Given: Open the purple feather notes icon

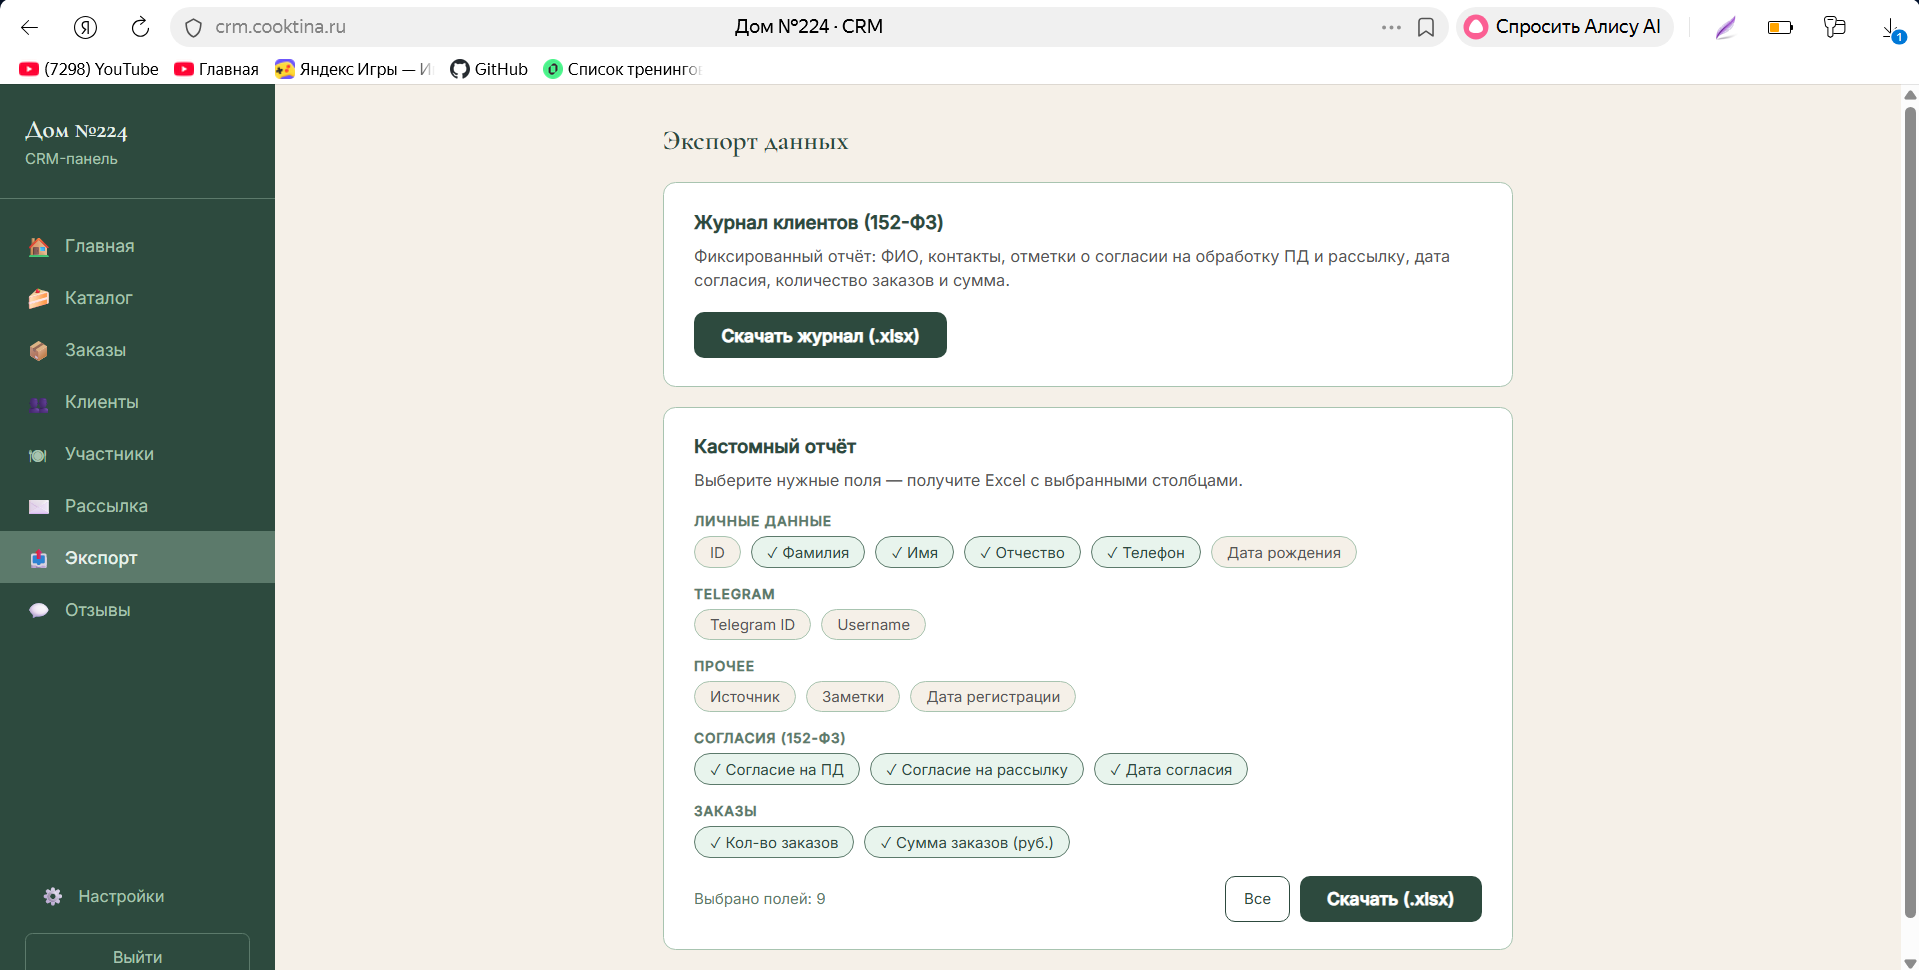Looking at the screenshot, I should [1725, 27].
